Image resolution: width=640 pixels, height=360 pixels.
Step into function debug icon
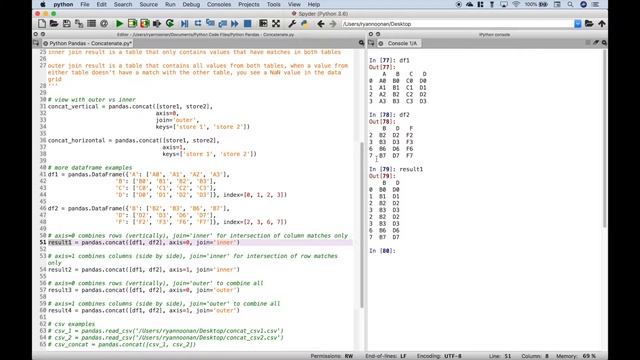point(210,24)
